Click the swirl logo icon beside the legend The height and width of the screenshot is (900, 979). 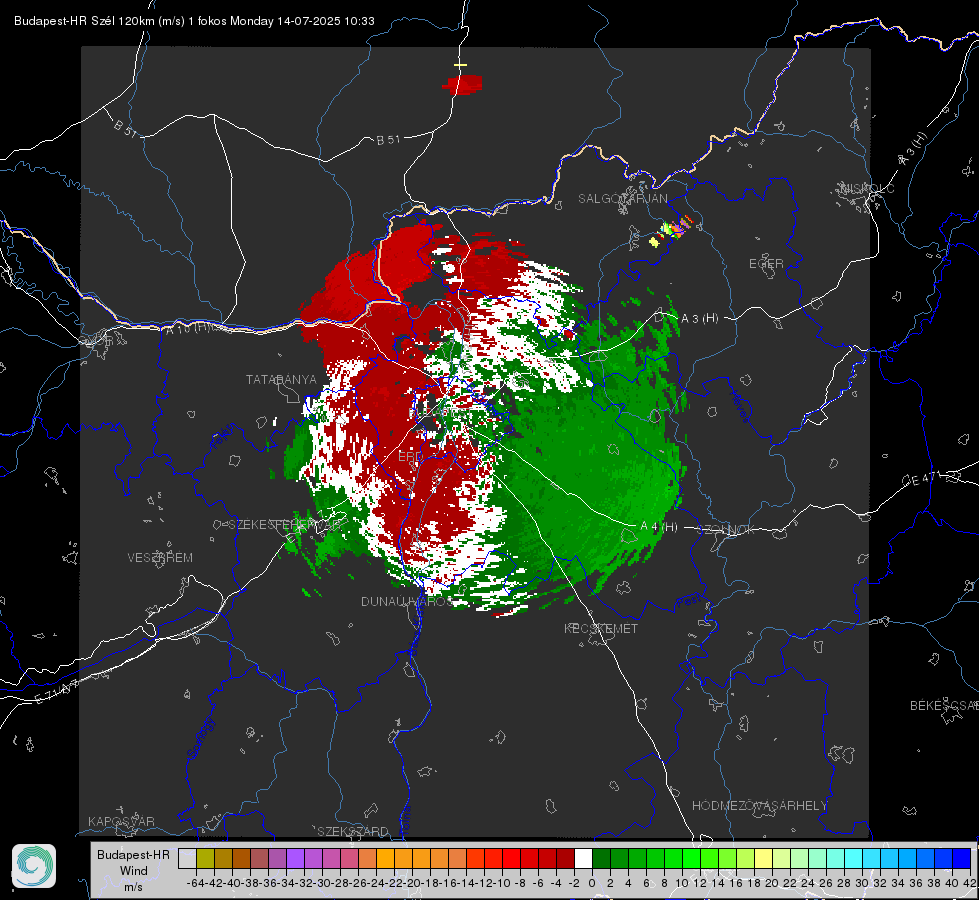point(34,866)
